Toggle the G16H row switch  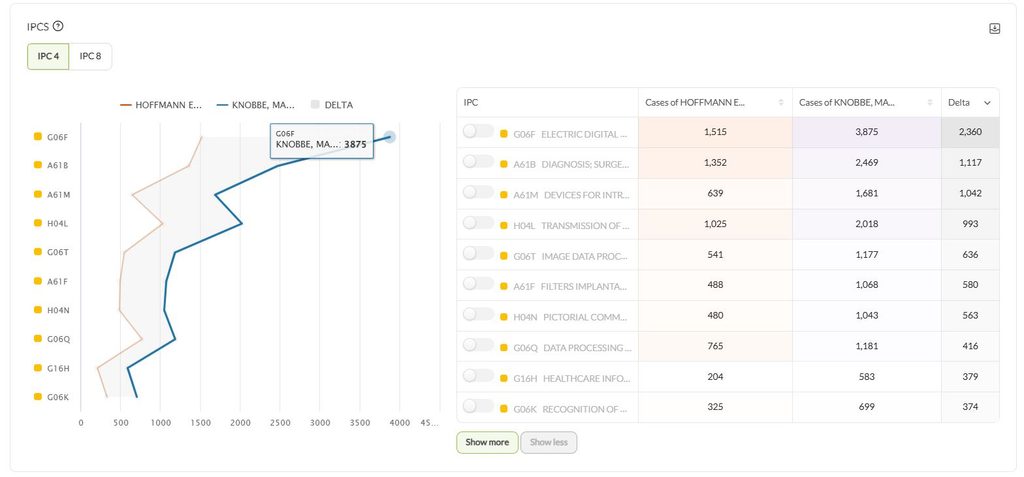(478, 376)
